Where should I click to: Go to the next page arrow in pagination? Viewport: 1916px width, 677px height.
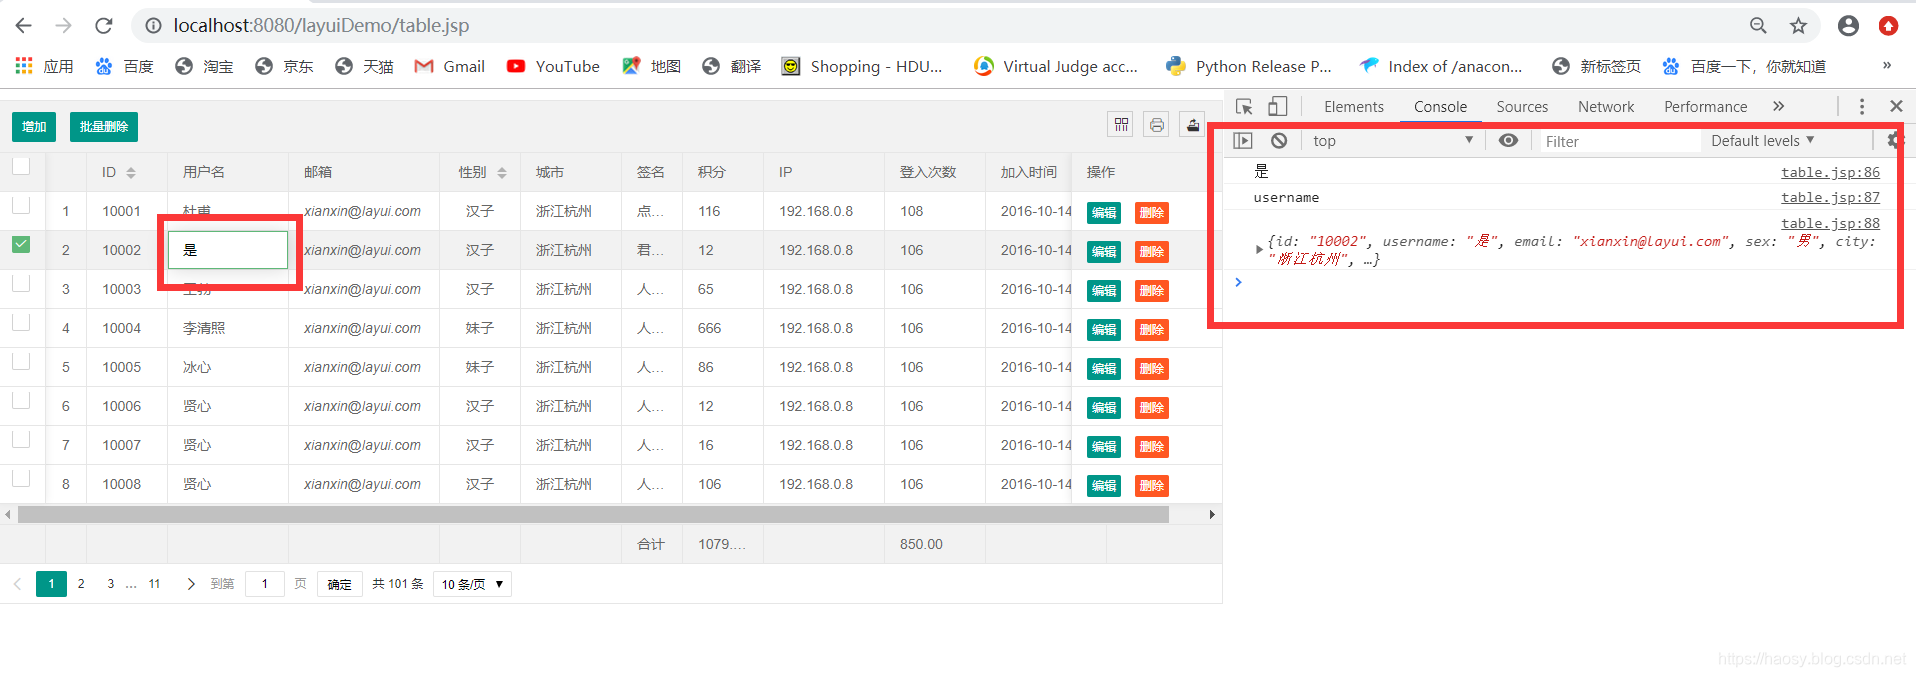pos(190,584)
